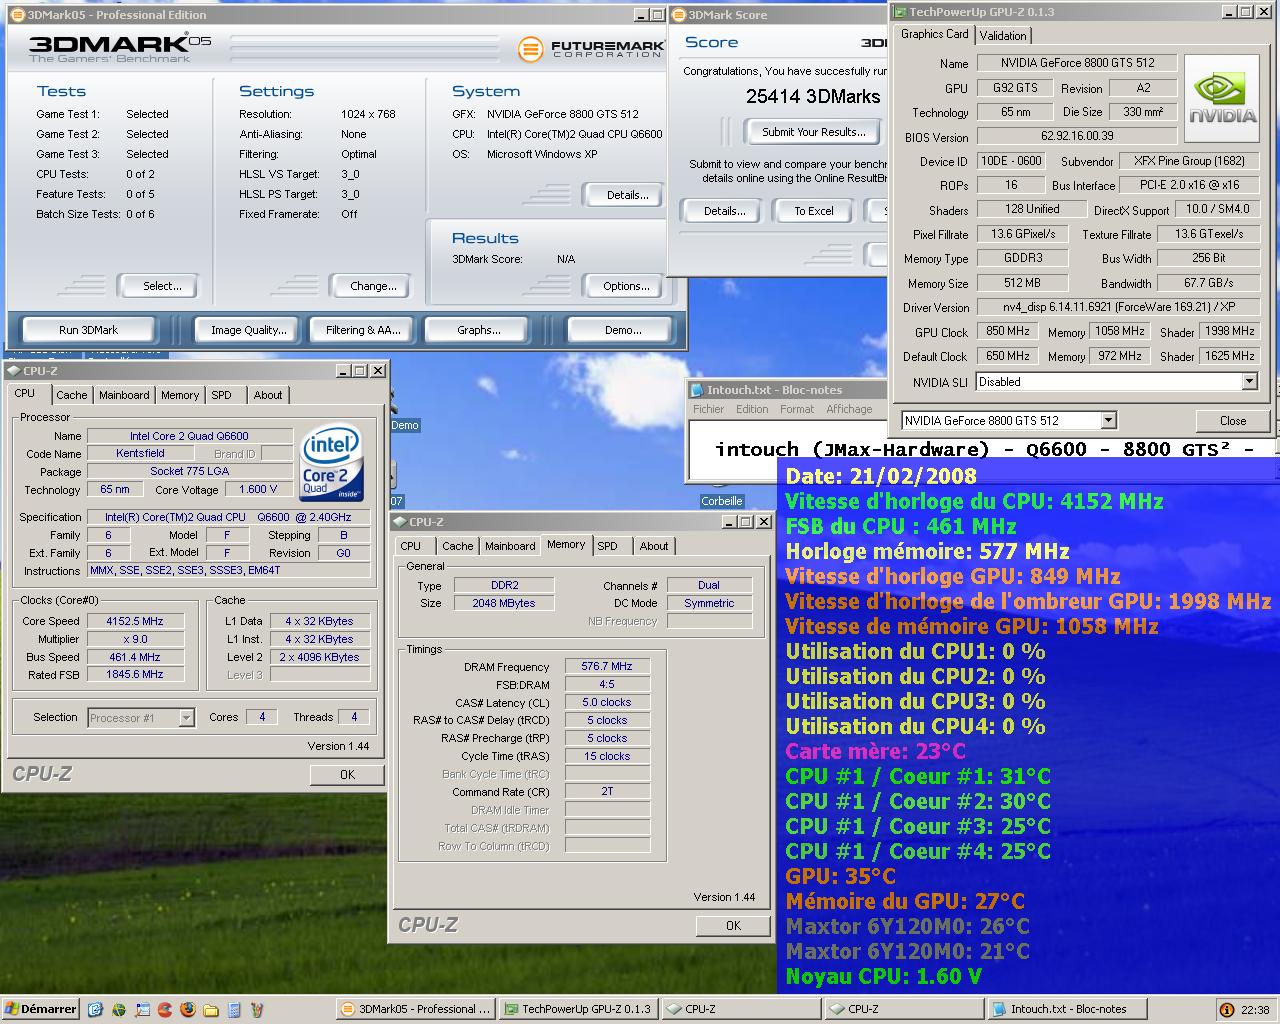The image size is (1280, 1024).
Task: Open the Démarrer start menu
Action: pyautogui.click(x=40, y=1009)
